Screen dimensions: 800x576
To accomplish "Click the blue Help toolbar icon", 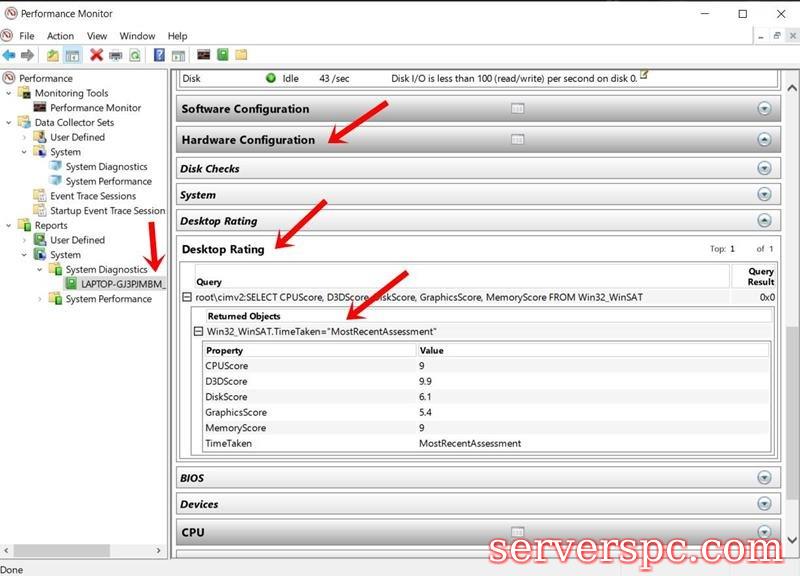I will [x=159, y=55].
